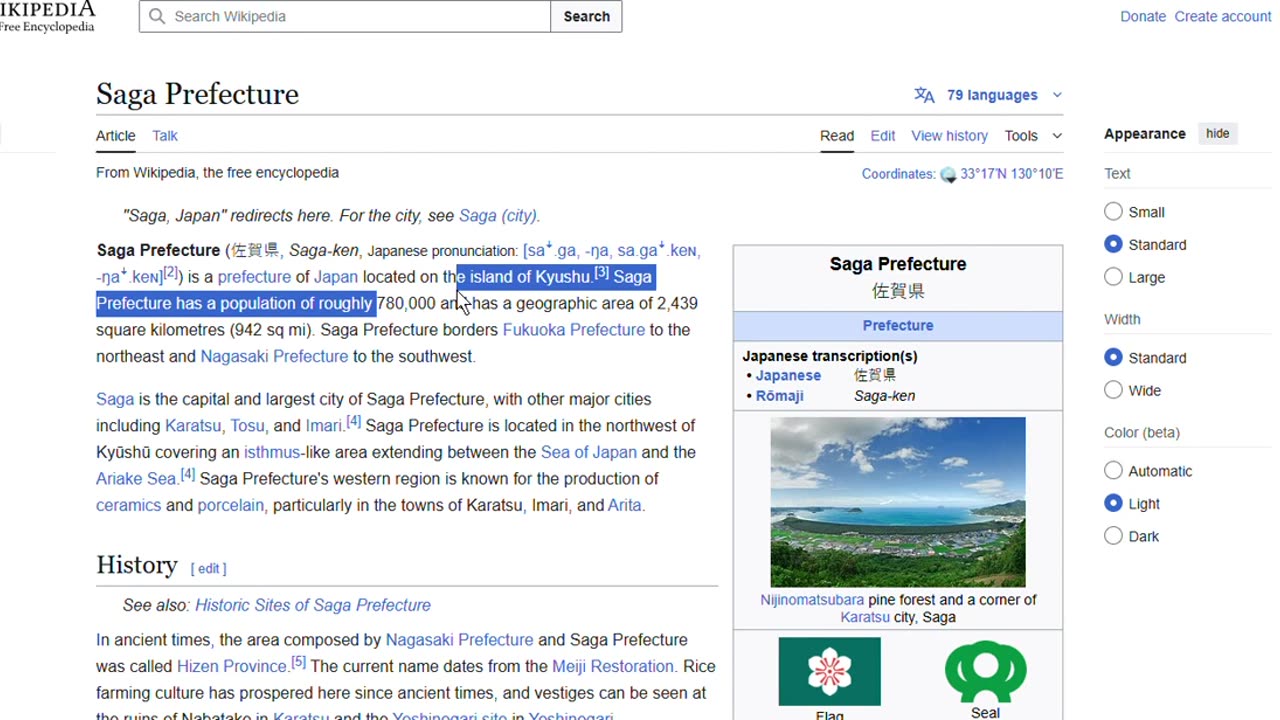Open the Saga Prefecture seal image
Screen dimensions: 1280x720
coord(985,671)
